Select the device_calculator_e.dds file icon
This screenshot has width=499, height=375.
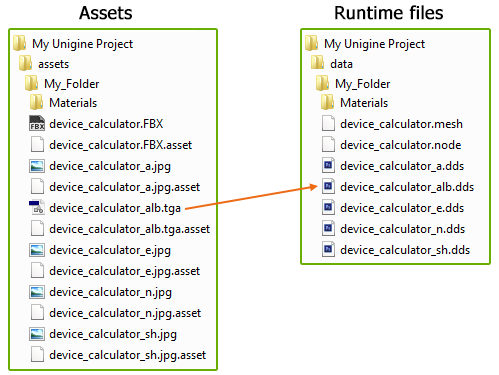(328, 207)
